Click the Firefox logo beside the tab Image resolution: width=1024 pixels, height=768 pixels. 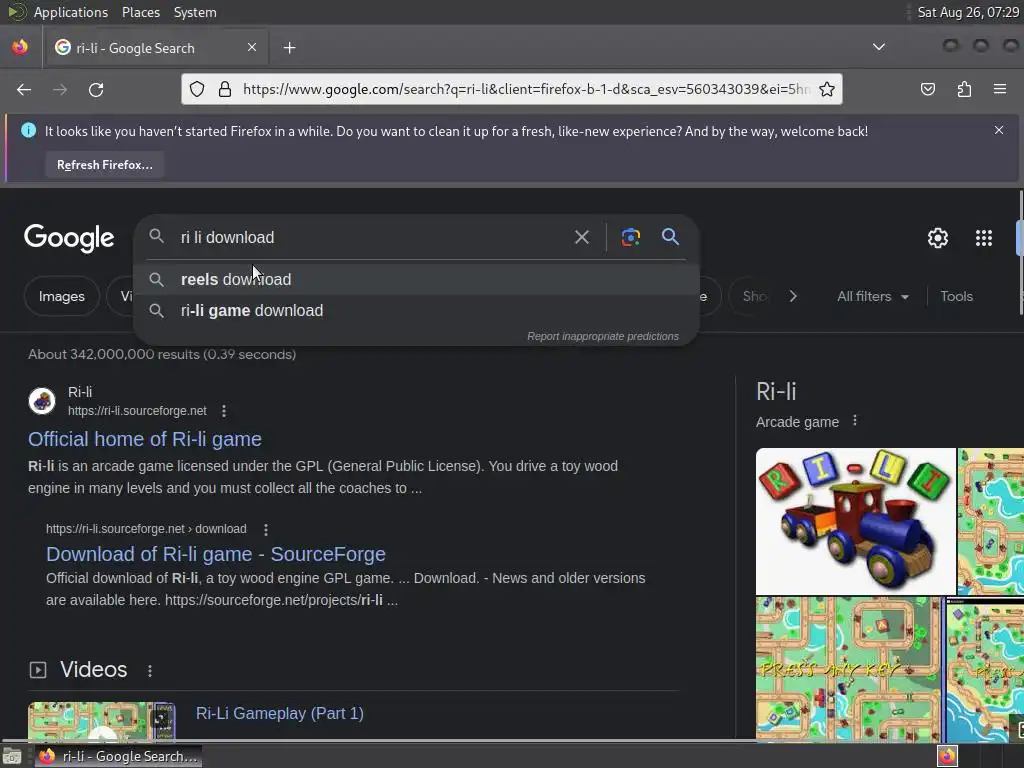20,48
